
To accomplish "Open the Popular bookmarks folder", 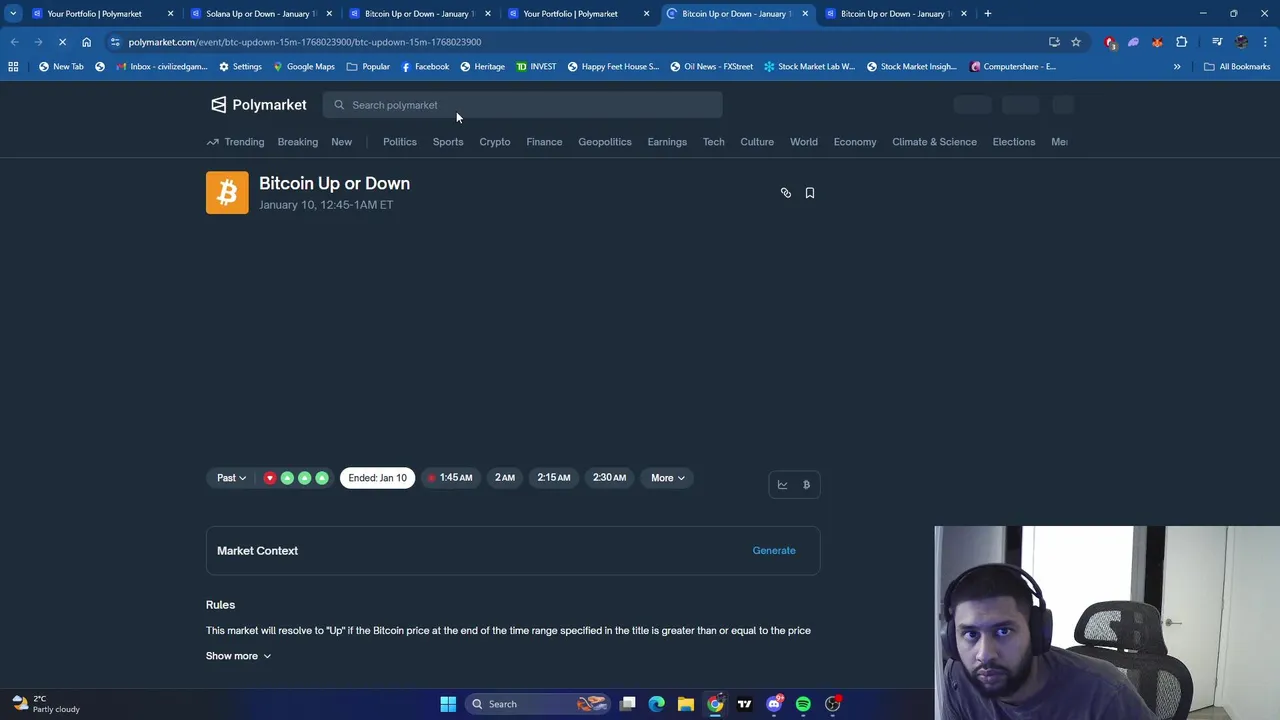I will click(x=368, y=67).
